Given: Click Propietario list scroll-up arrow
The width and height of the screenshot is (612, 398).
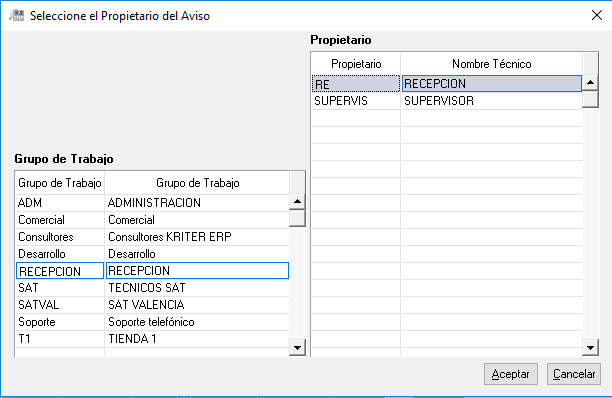Looking at the screenshot, I should click(x=590, y=82).
